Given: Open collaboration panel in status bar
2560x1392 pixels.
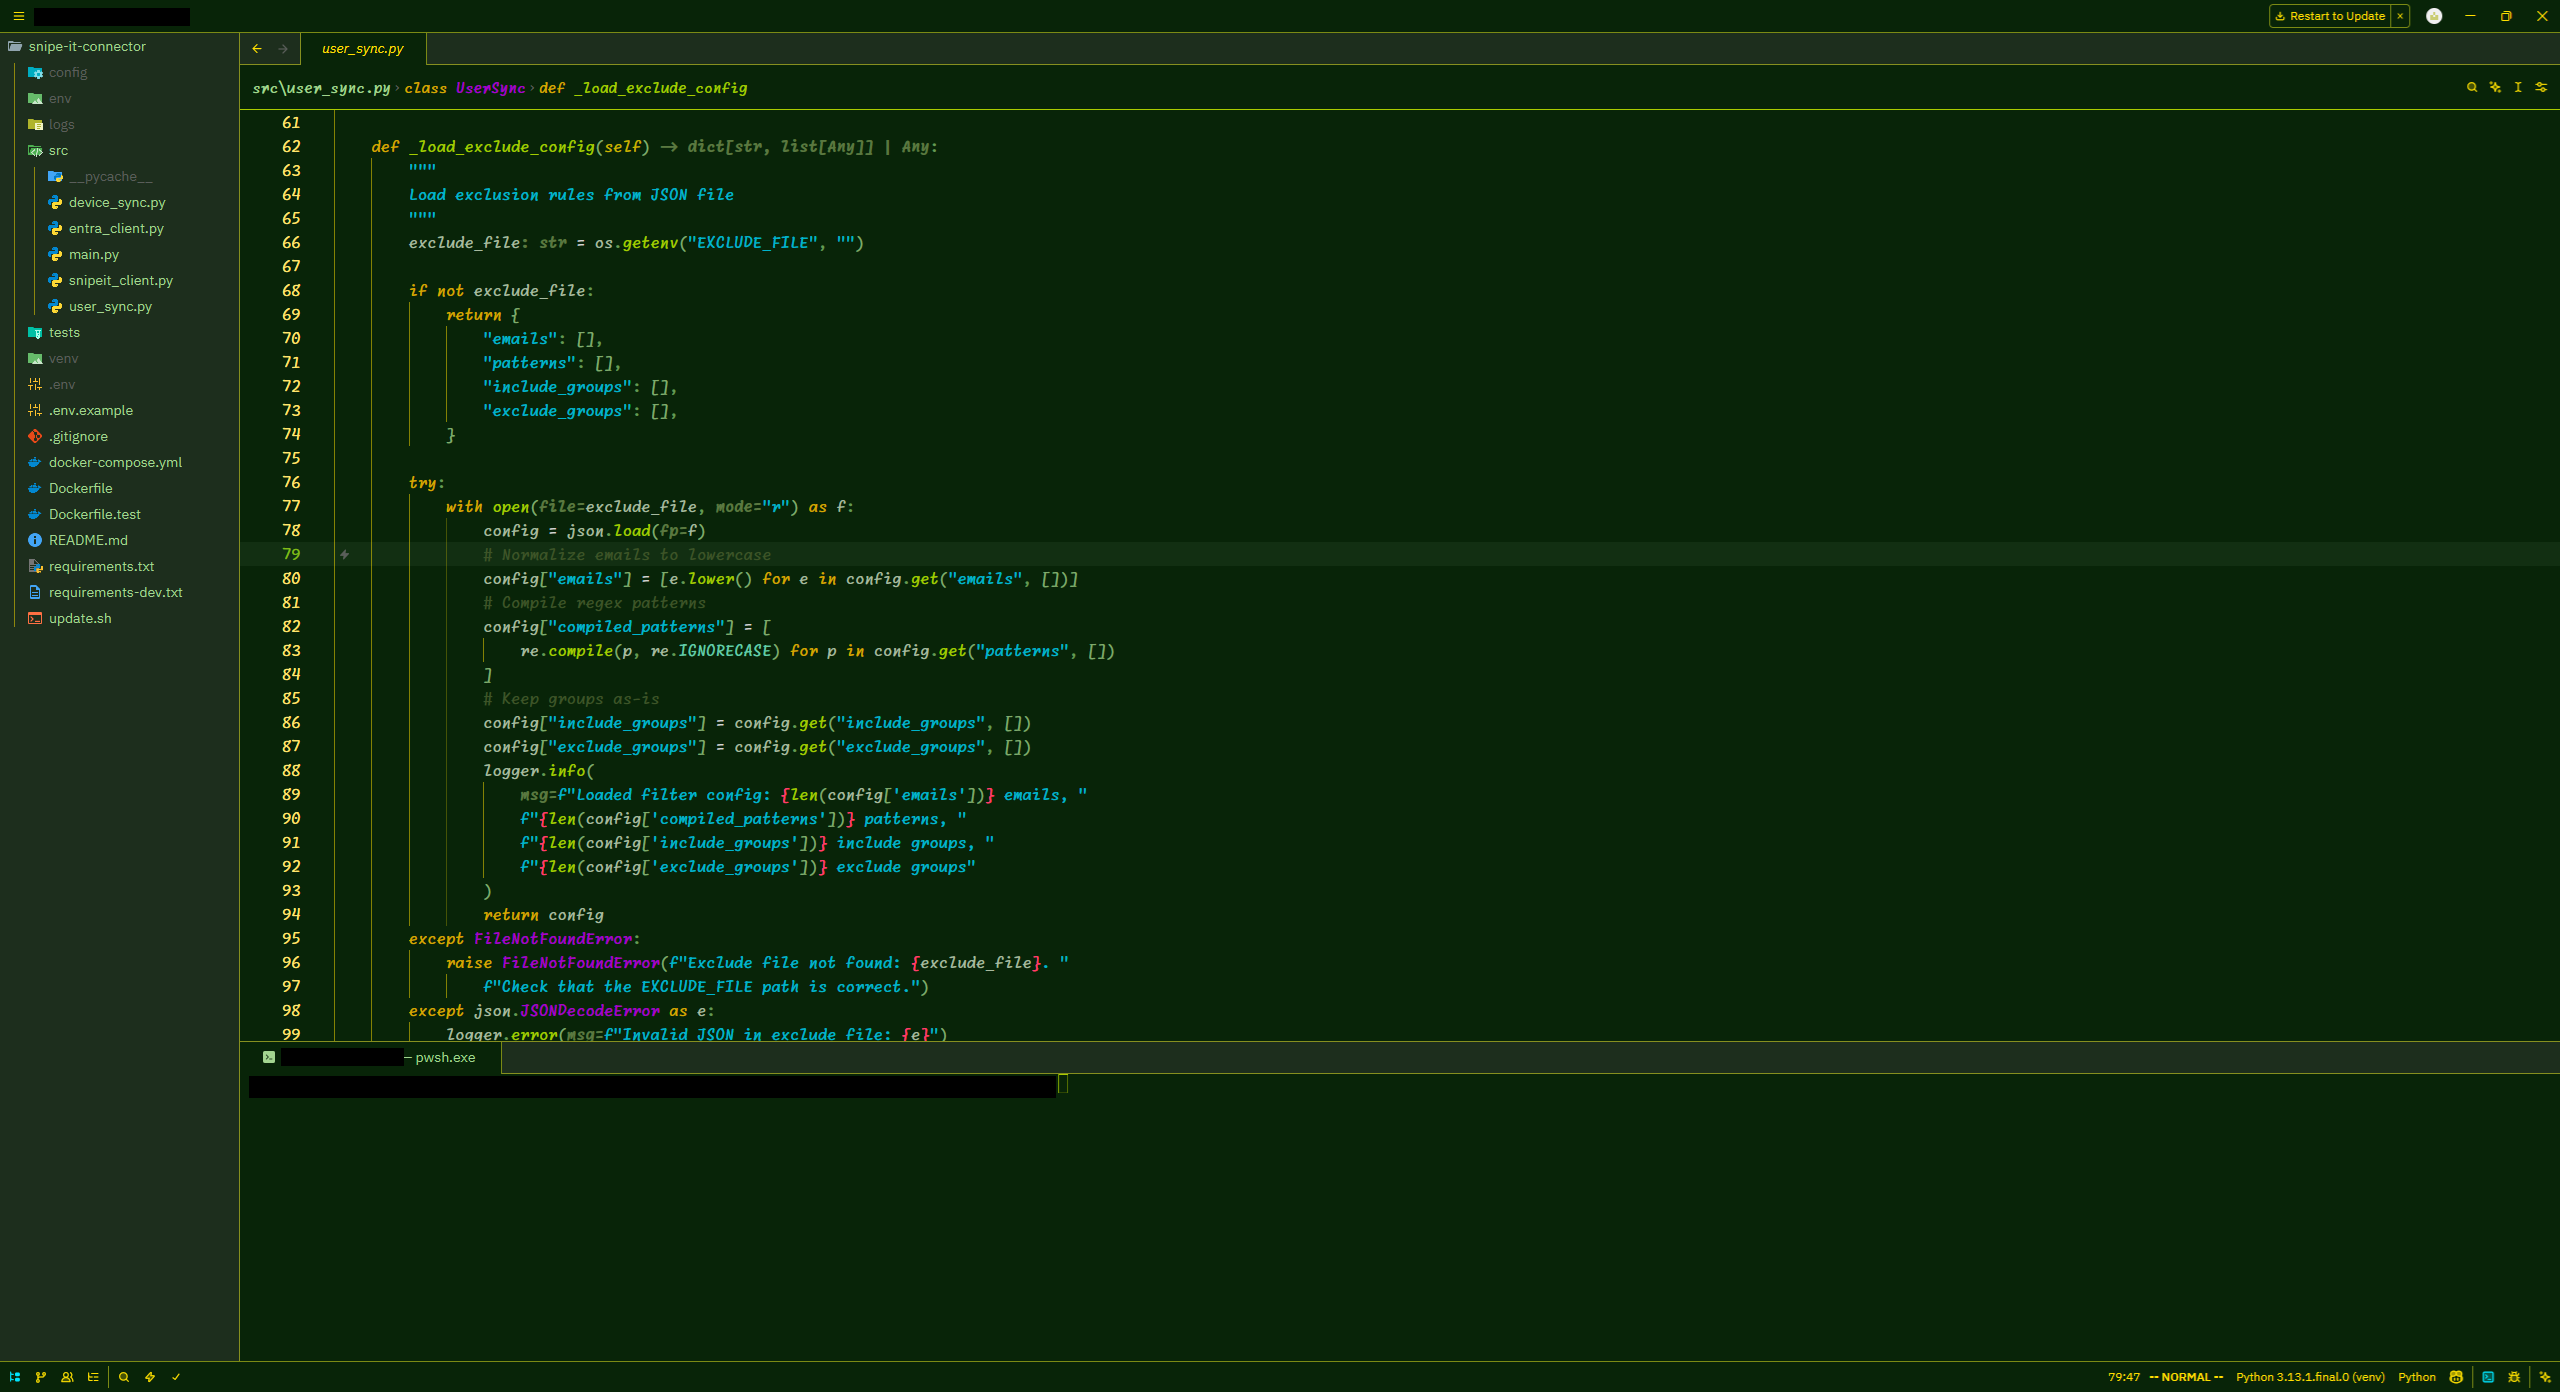Looking at the screenshot, I should (67, 1377).
